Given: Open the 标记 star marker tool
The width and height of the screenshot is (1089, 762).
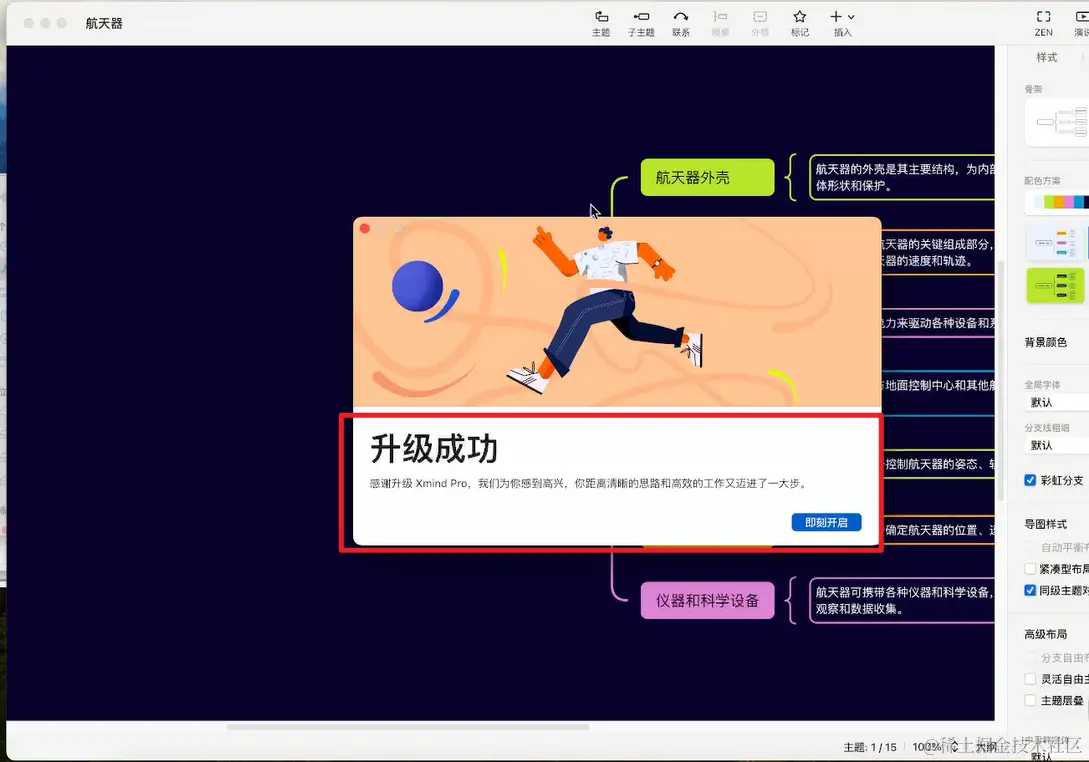Looking at the screenshot, I should [x=800, y=23].
